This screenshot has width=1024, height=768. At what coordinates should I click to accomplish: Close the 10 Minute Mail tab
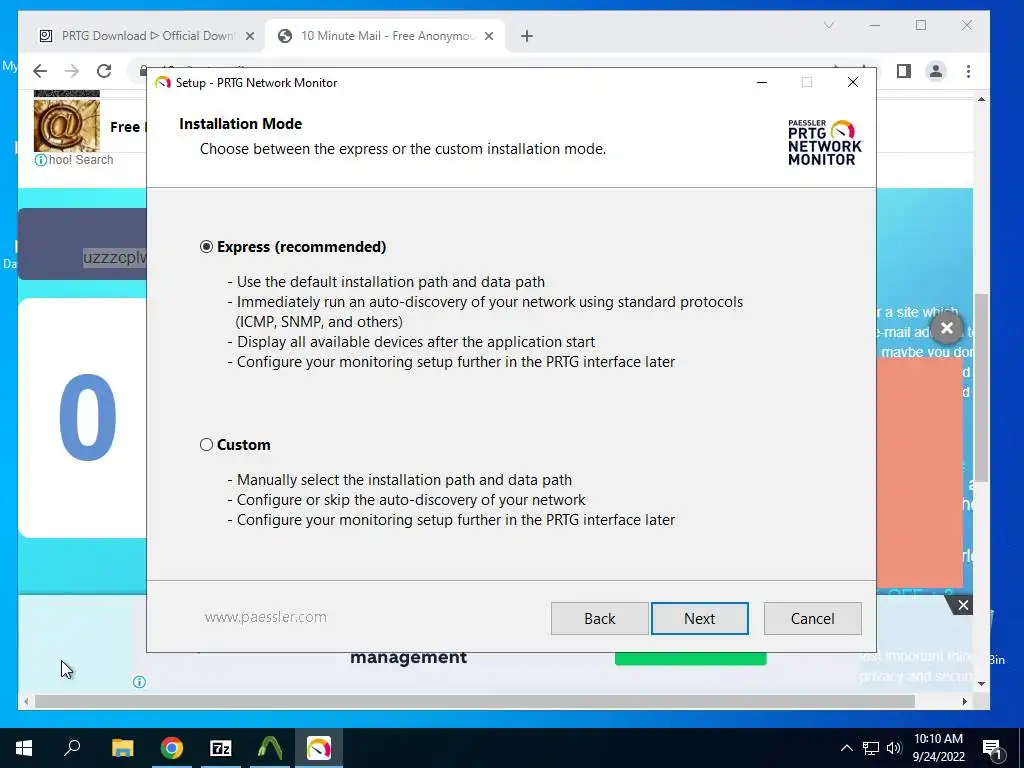[488, 36]
